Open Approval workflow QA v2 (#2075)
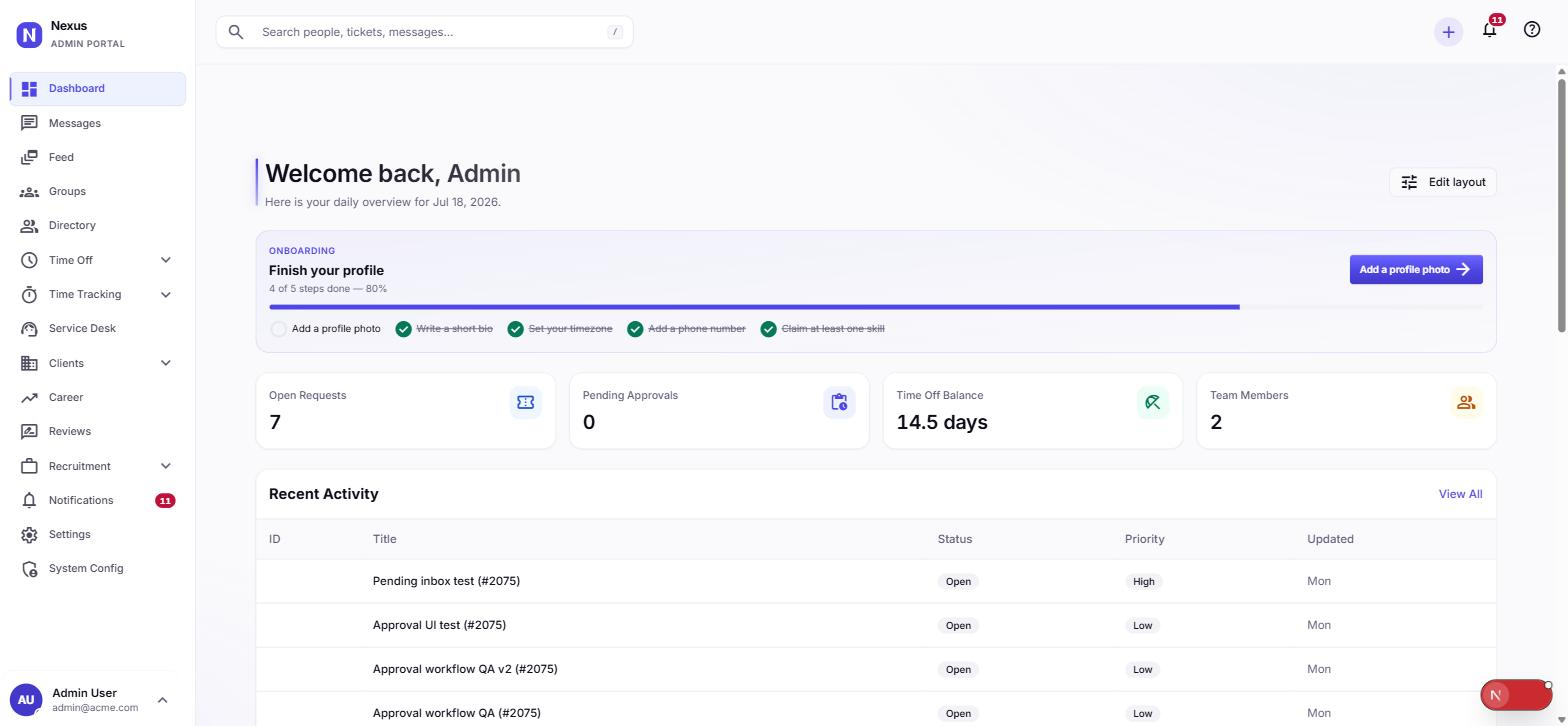The width and height of the screenshot is (1568, 726). pos(876,669)
